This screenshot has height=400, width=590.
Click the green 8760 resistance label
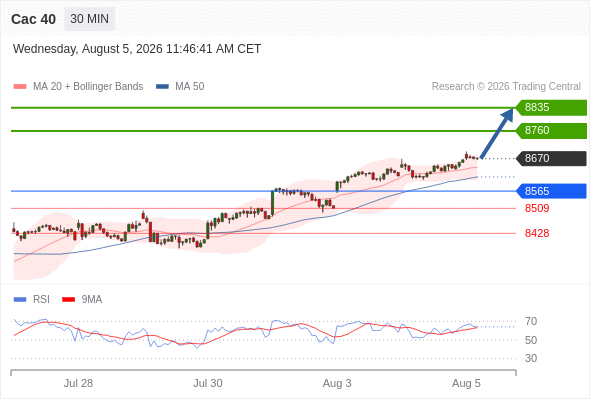pos(551,131)
